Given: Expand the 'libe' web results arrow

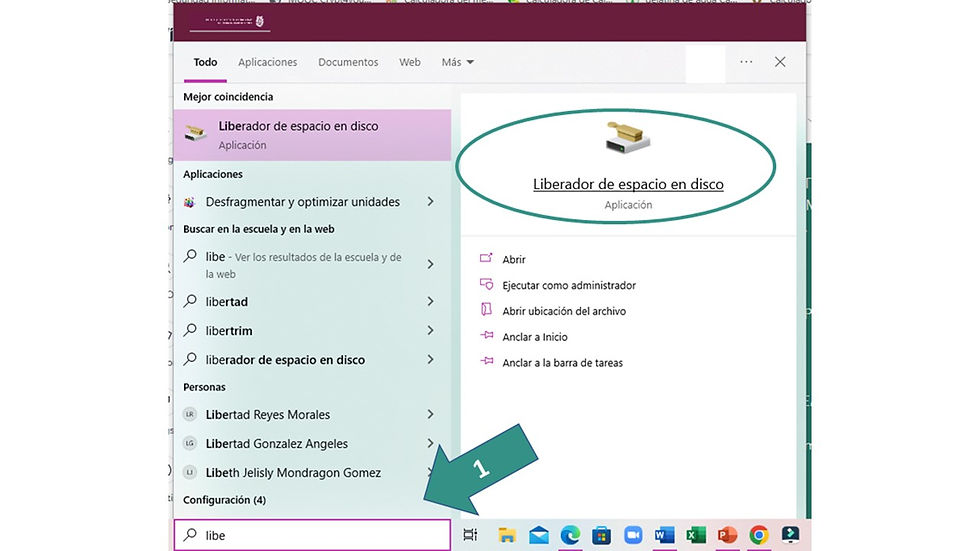Looking at the screenshot, I should (x=431, y=264).
